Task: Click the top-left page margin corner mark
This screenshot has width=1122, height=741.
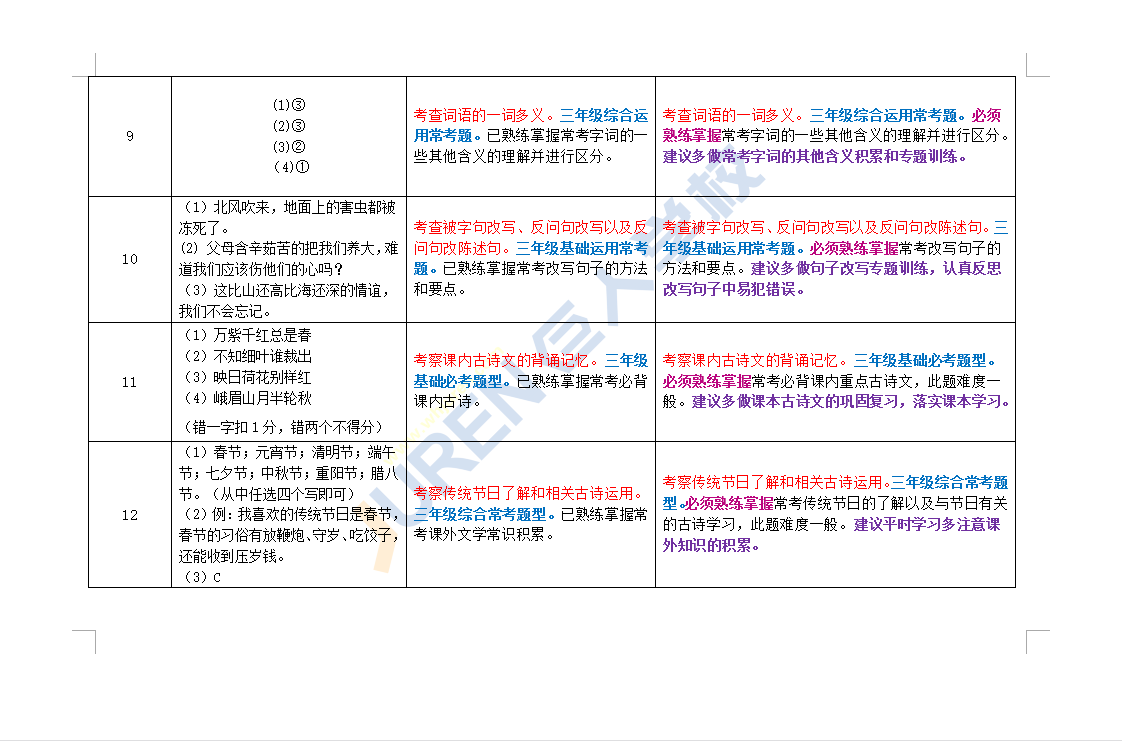Action: point(87,66)
